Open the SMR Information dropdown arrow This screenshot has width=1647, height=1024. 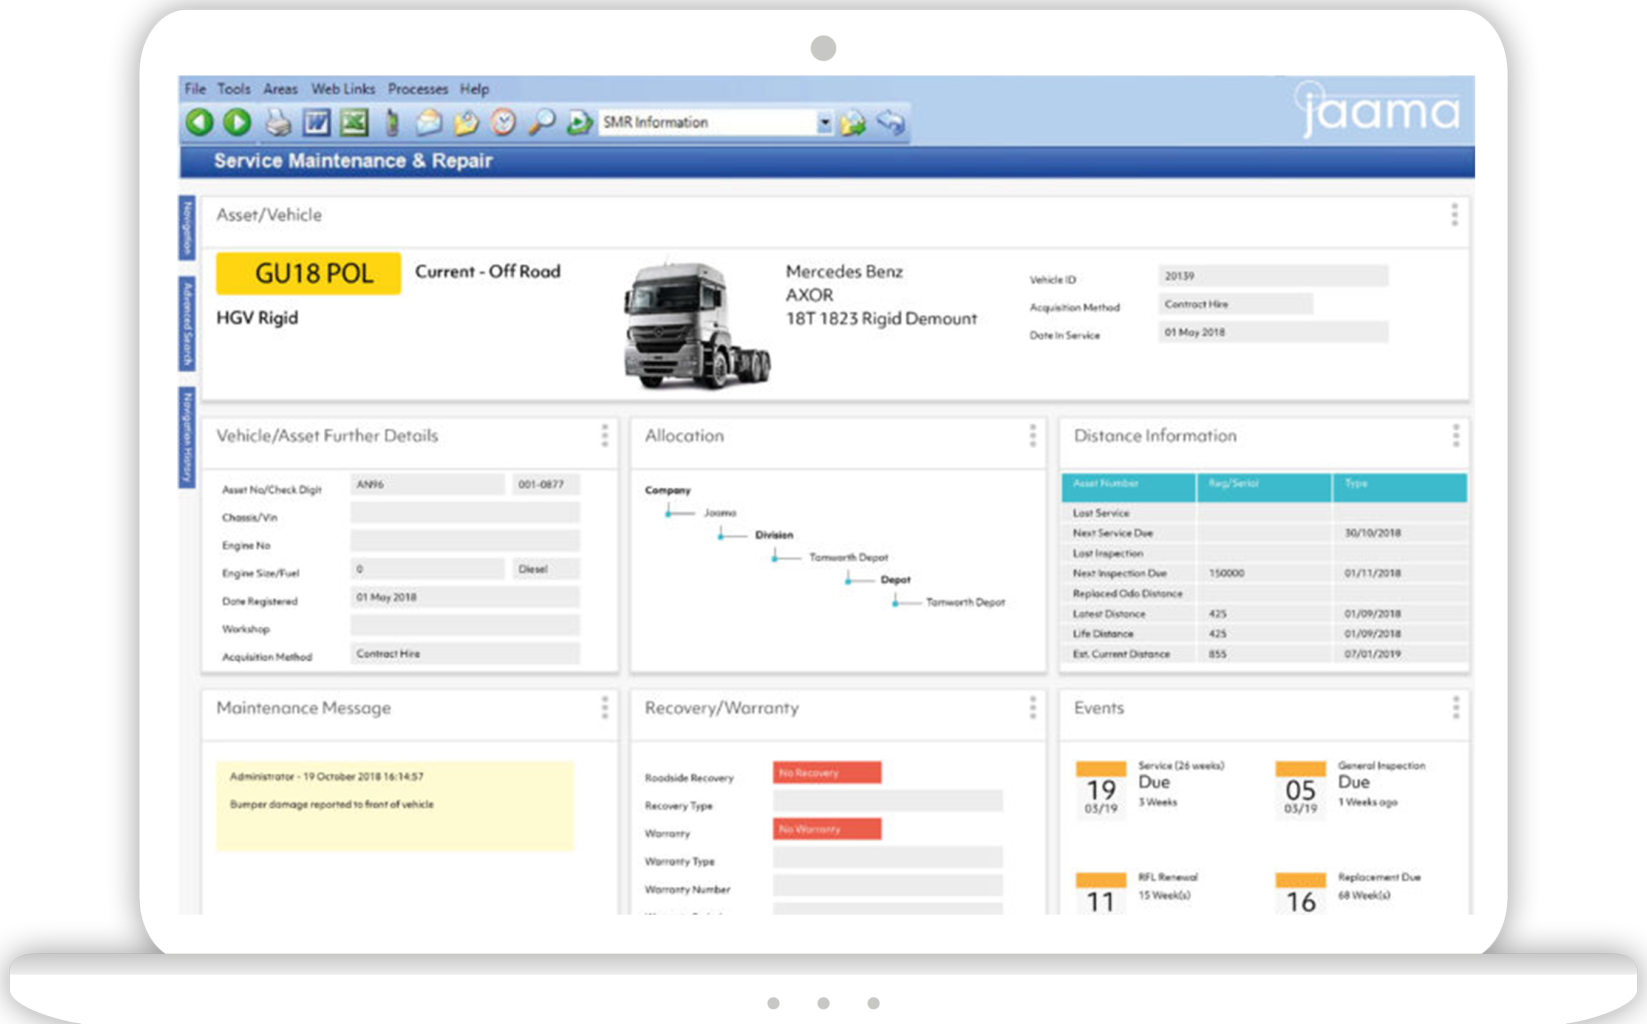click(x=824, y=122)
